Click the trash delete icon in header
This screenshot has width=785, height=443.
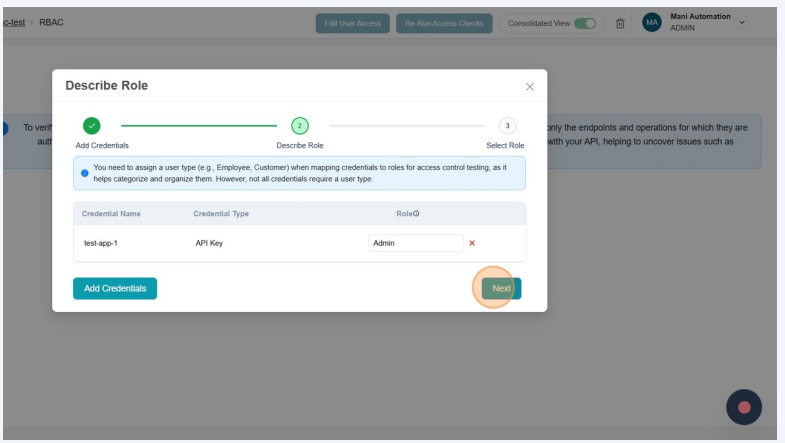(x=620, y=23)
